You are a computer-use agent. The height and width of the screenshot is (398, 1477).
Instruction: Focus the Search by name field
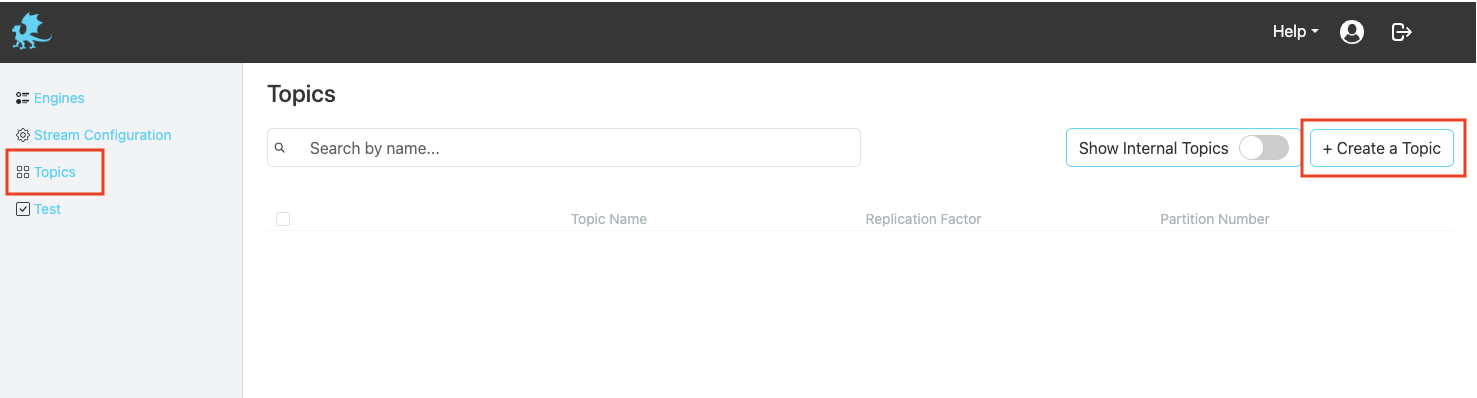tap(564, 148)
